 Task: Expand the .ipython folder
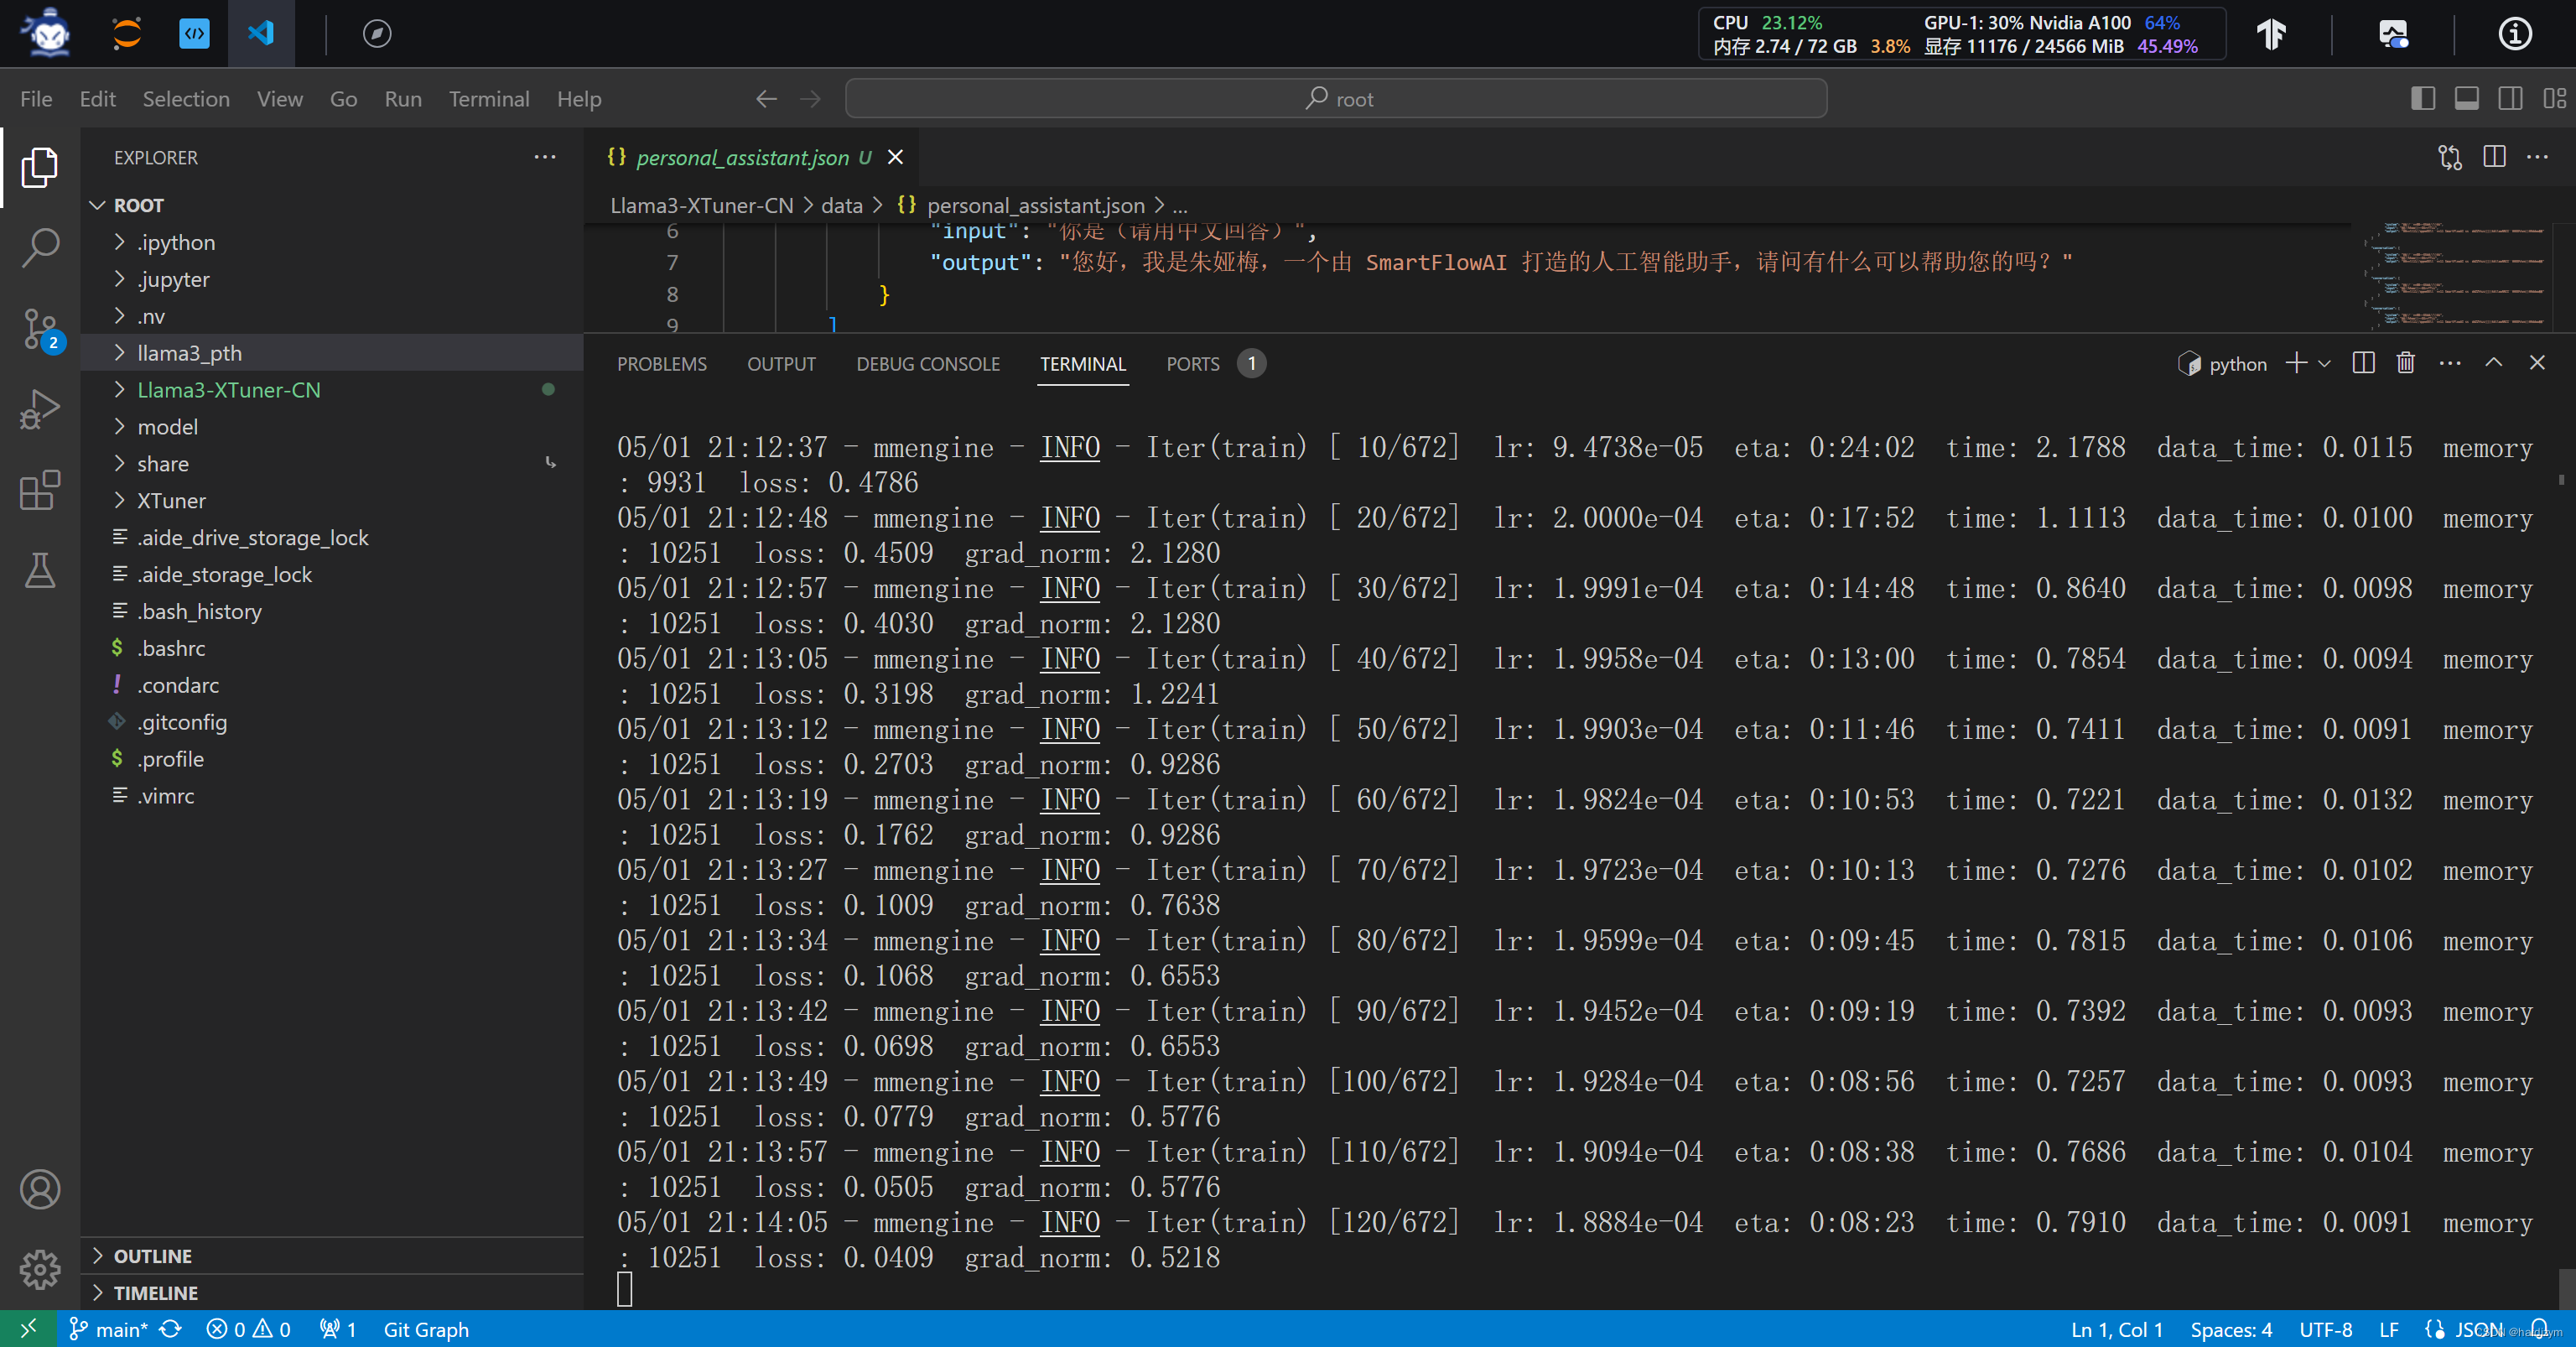coord(332,242)
